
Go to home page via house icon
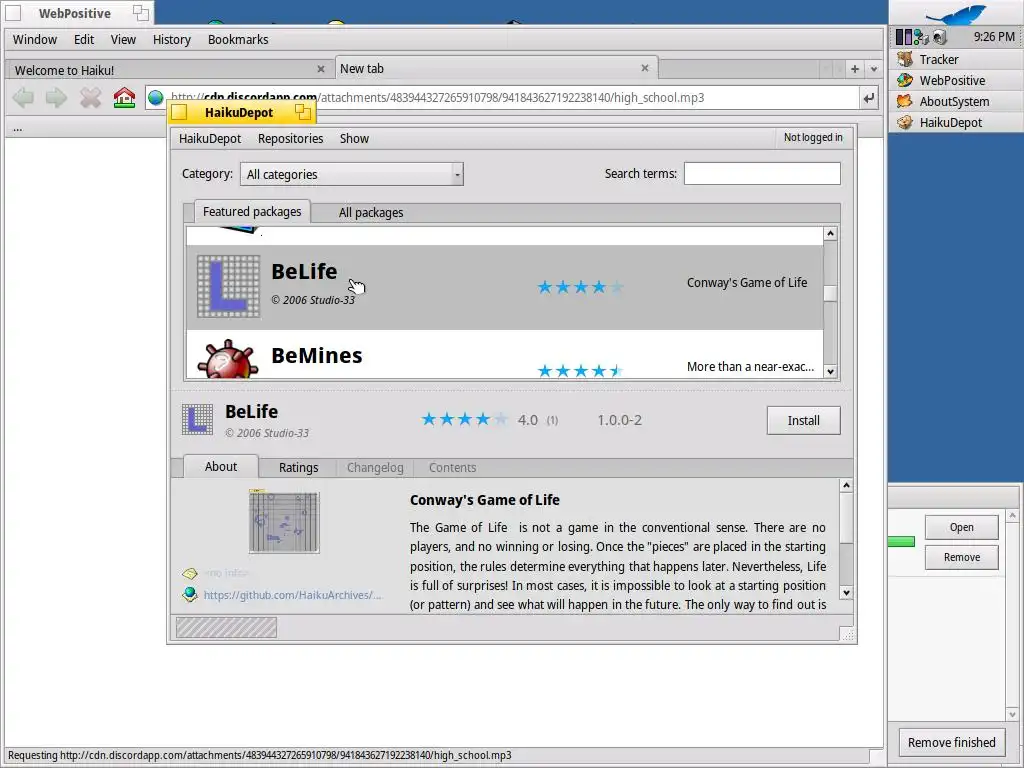pos(124,98)
